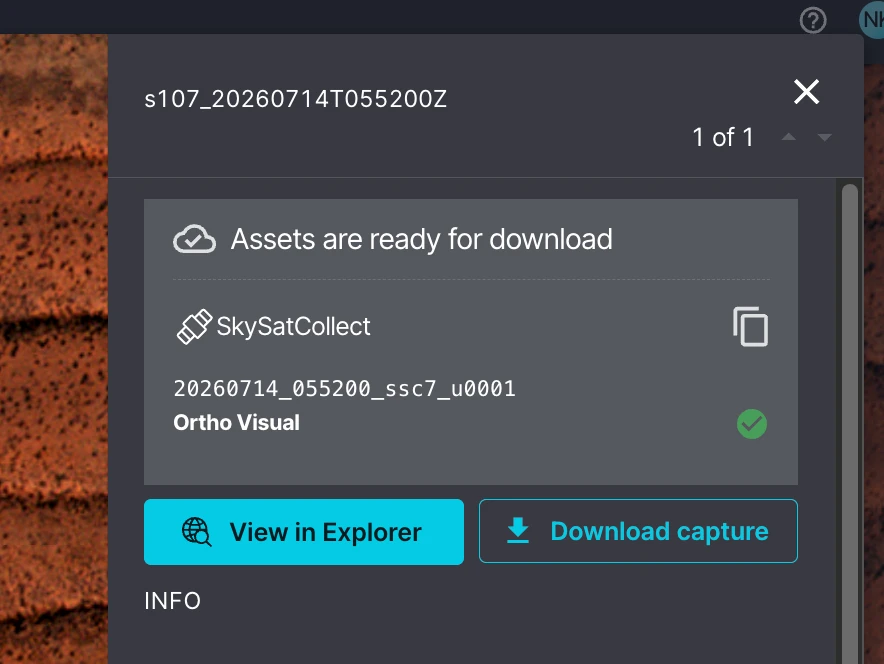Click the panel's vertical scrollbar
Image resolution: width=884 pixels, height=664 pixels.
pyautogui.click(x=850, y=423)
